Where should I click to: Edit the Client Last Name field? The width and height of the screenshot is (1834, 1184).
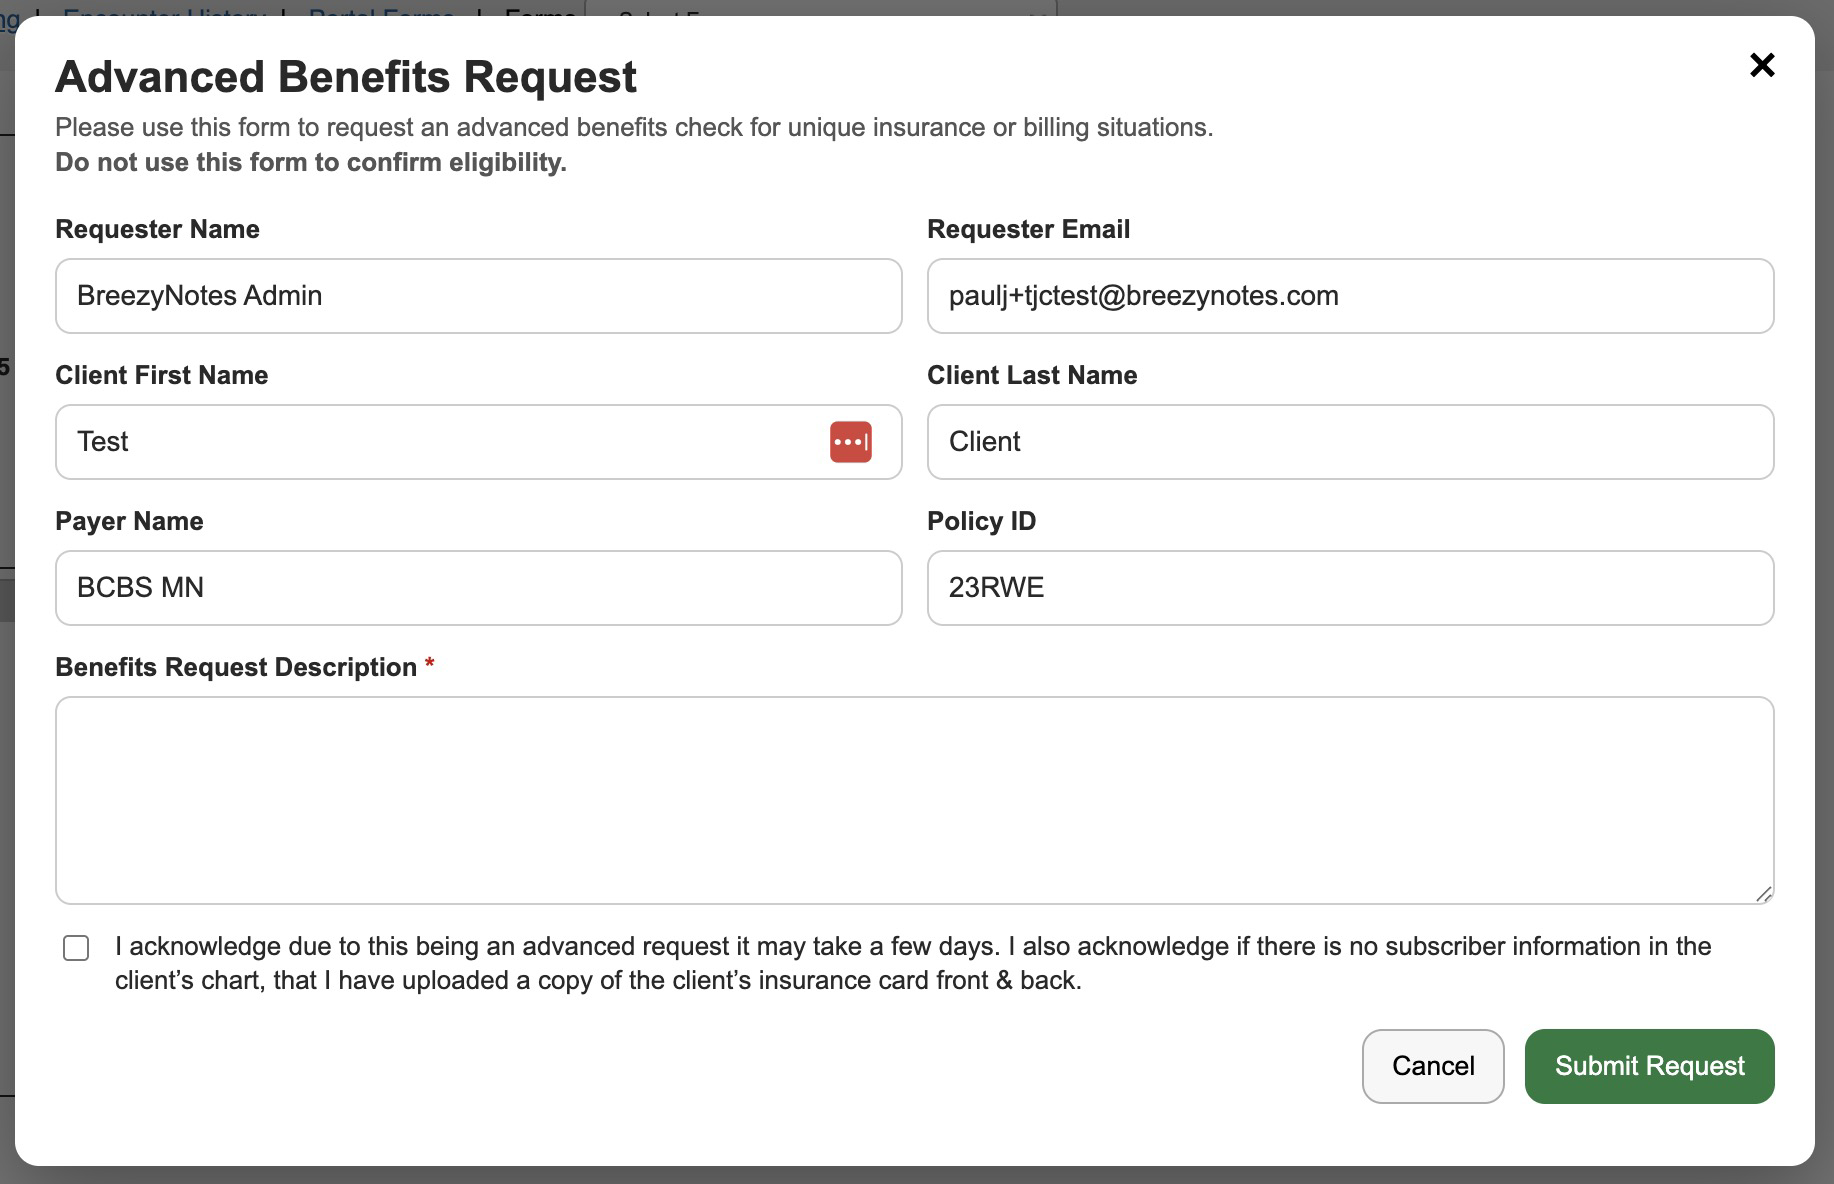pos(1350,442)
